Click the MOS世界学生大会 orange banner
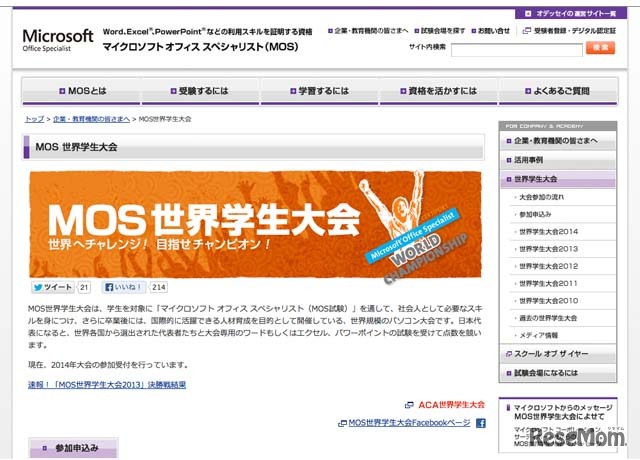 click(255, 224)
